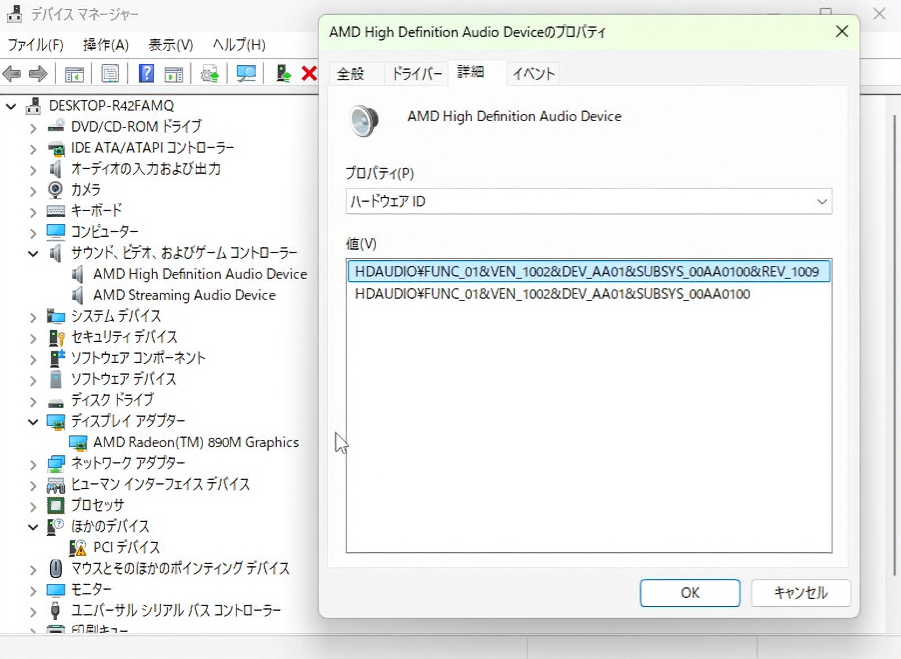The image size is (901, 659).
Task: Expand the キーボード node
Action: [x=33, y=211]
